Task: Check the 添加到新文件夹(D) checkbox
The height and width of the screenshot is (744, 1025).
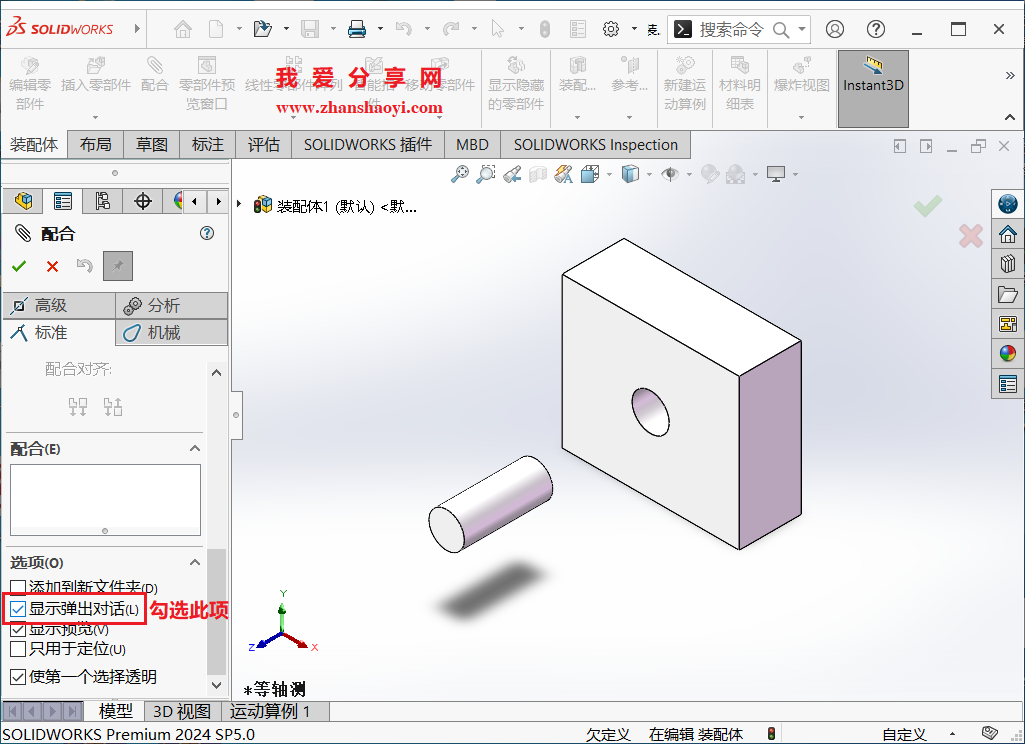Action: (16, 588)
